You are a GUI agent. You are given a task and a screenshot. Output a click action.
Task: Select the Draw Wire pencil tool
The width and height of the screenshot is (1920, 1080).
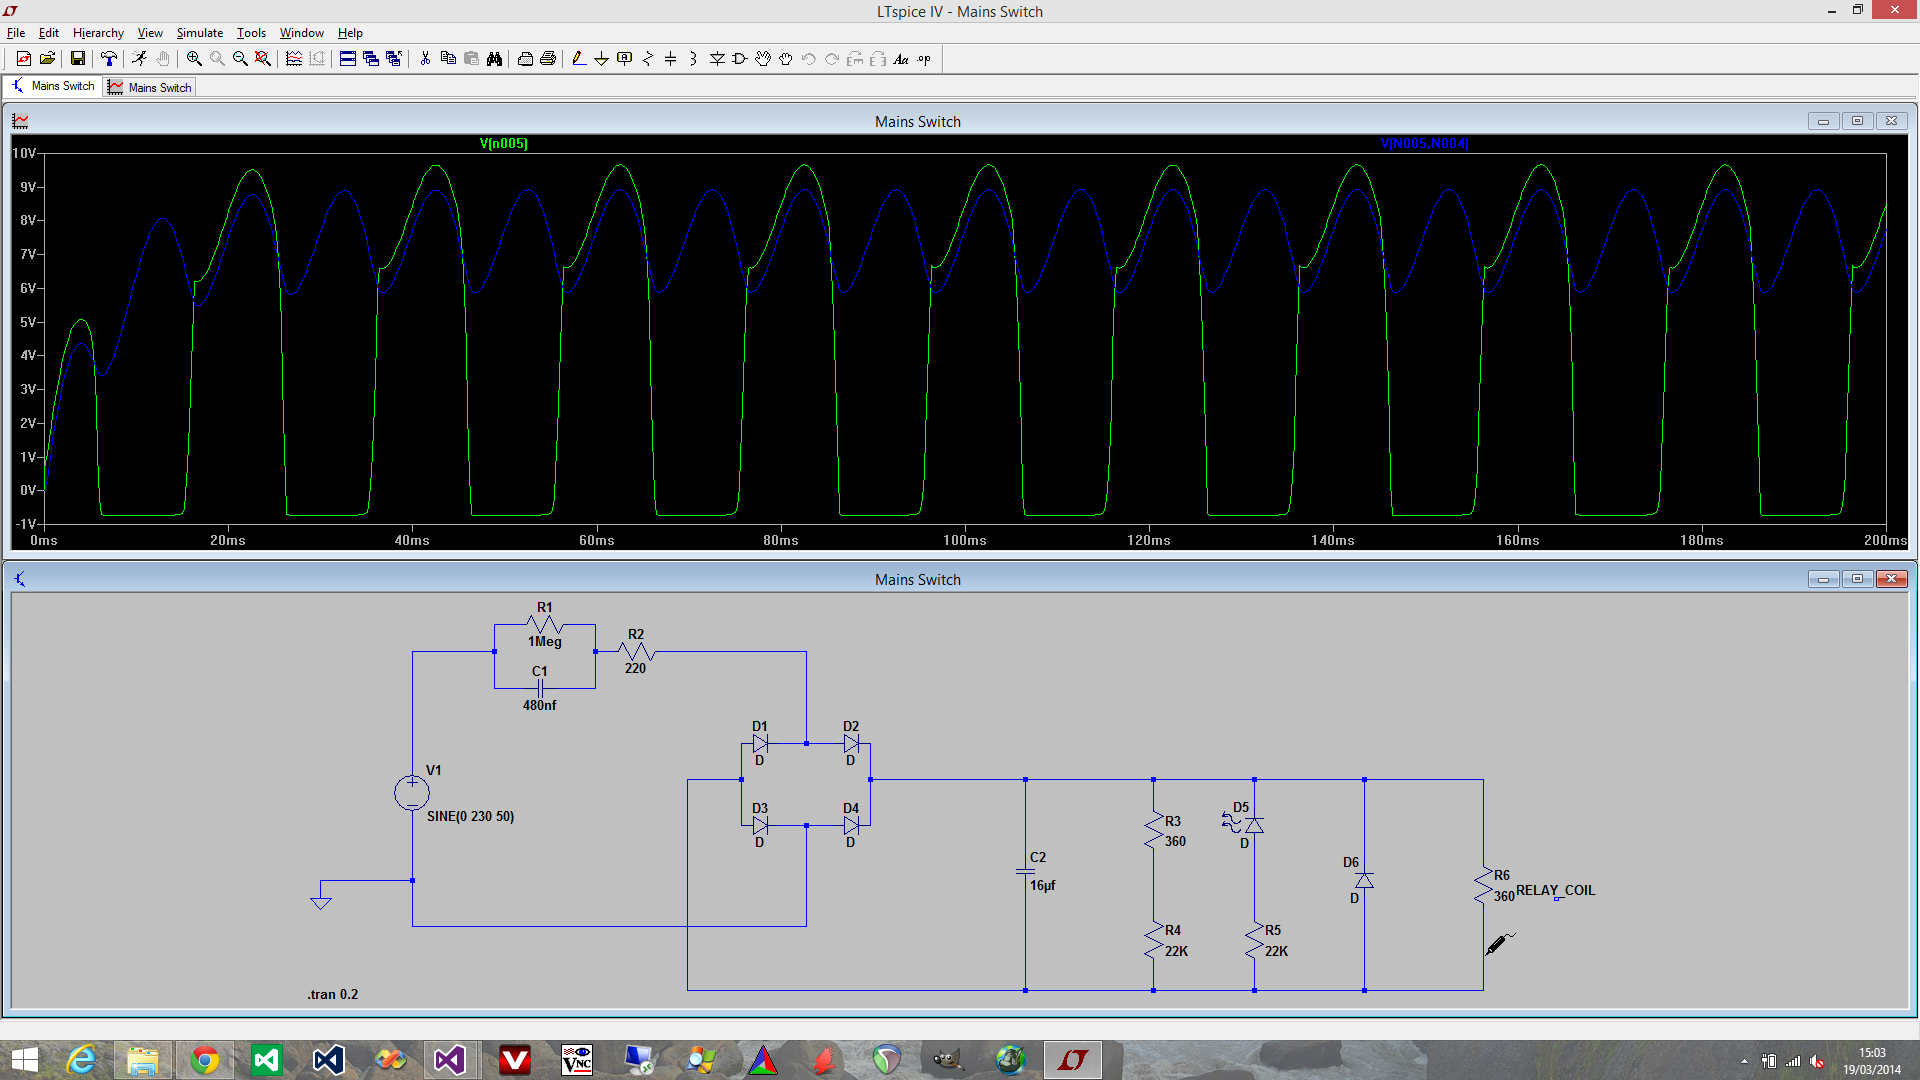click(x=578, y=59)
